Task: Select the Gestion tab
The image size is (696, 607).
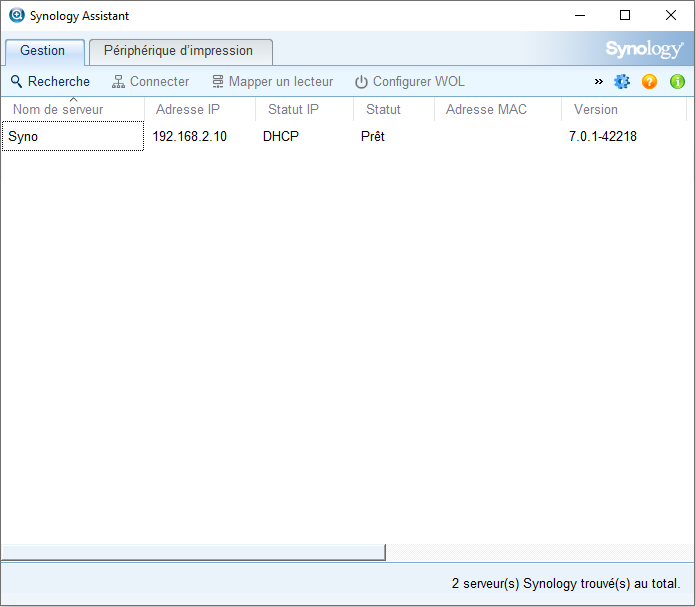Action: pyautogui.click(x=43, y=51)
